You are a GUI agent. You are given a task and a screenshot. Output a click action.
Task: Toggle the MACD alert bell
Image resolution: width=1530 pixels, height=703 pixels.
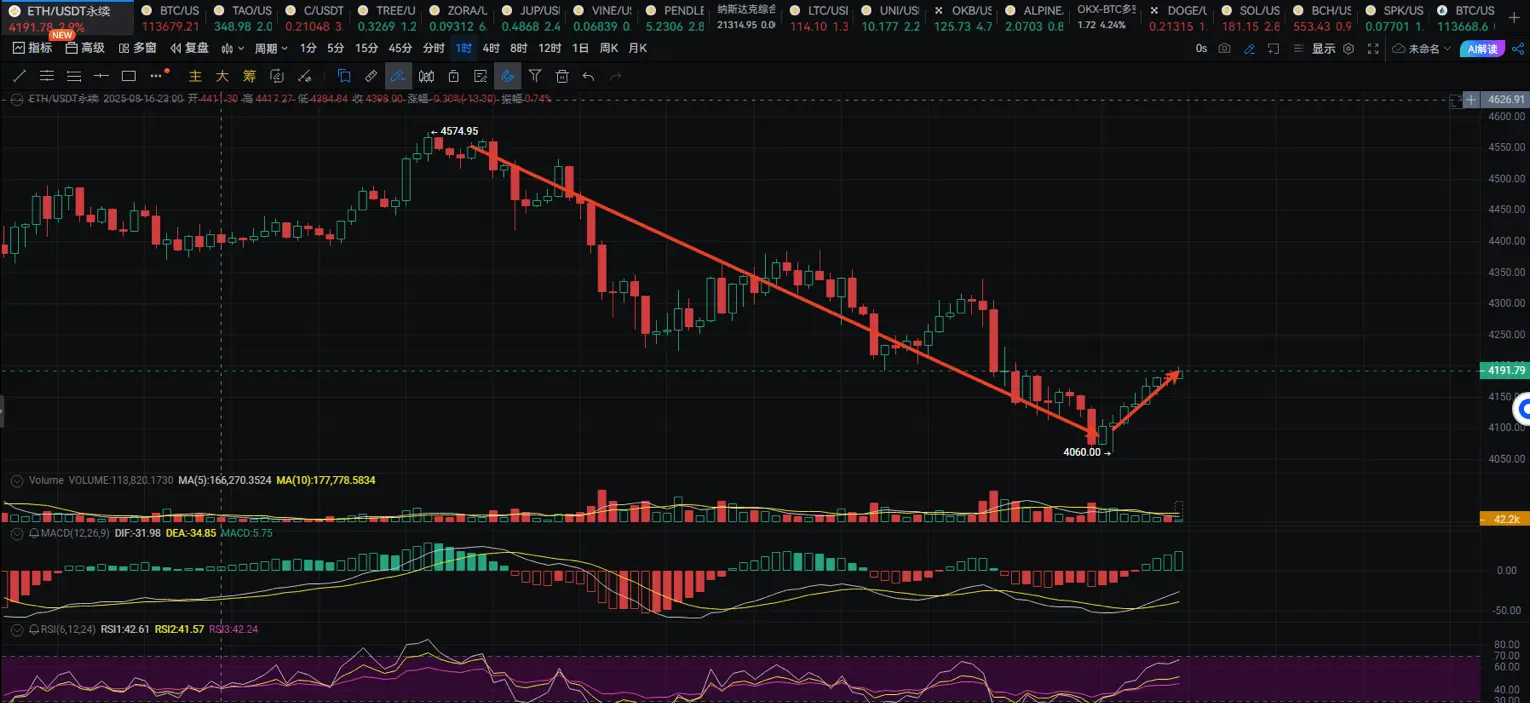click(34, 533)
